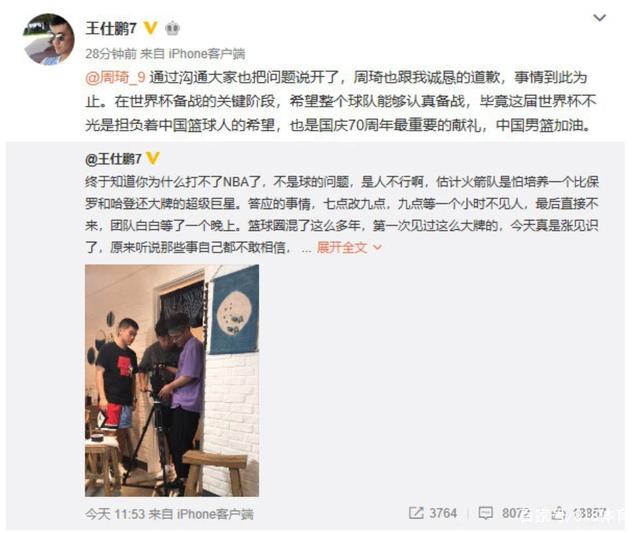Open the attached photo thumbnail
640x533 pixels.
pos(172,380)
